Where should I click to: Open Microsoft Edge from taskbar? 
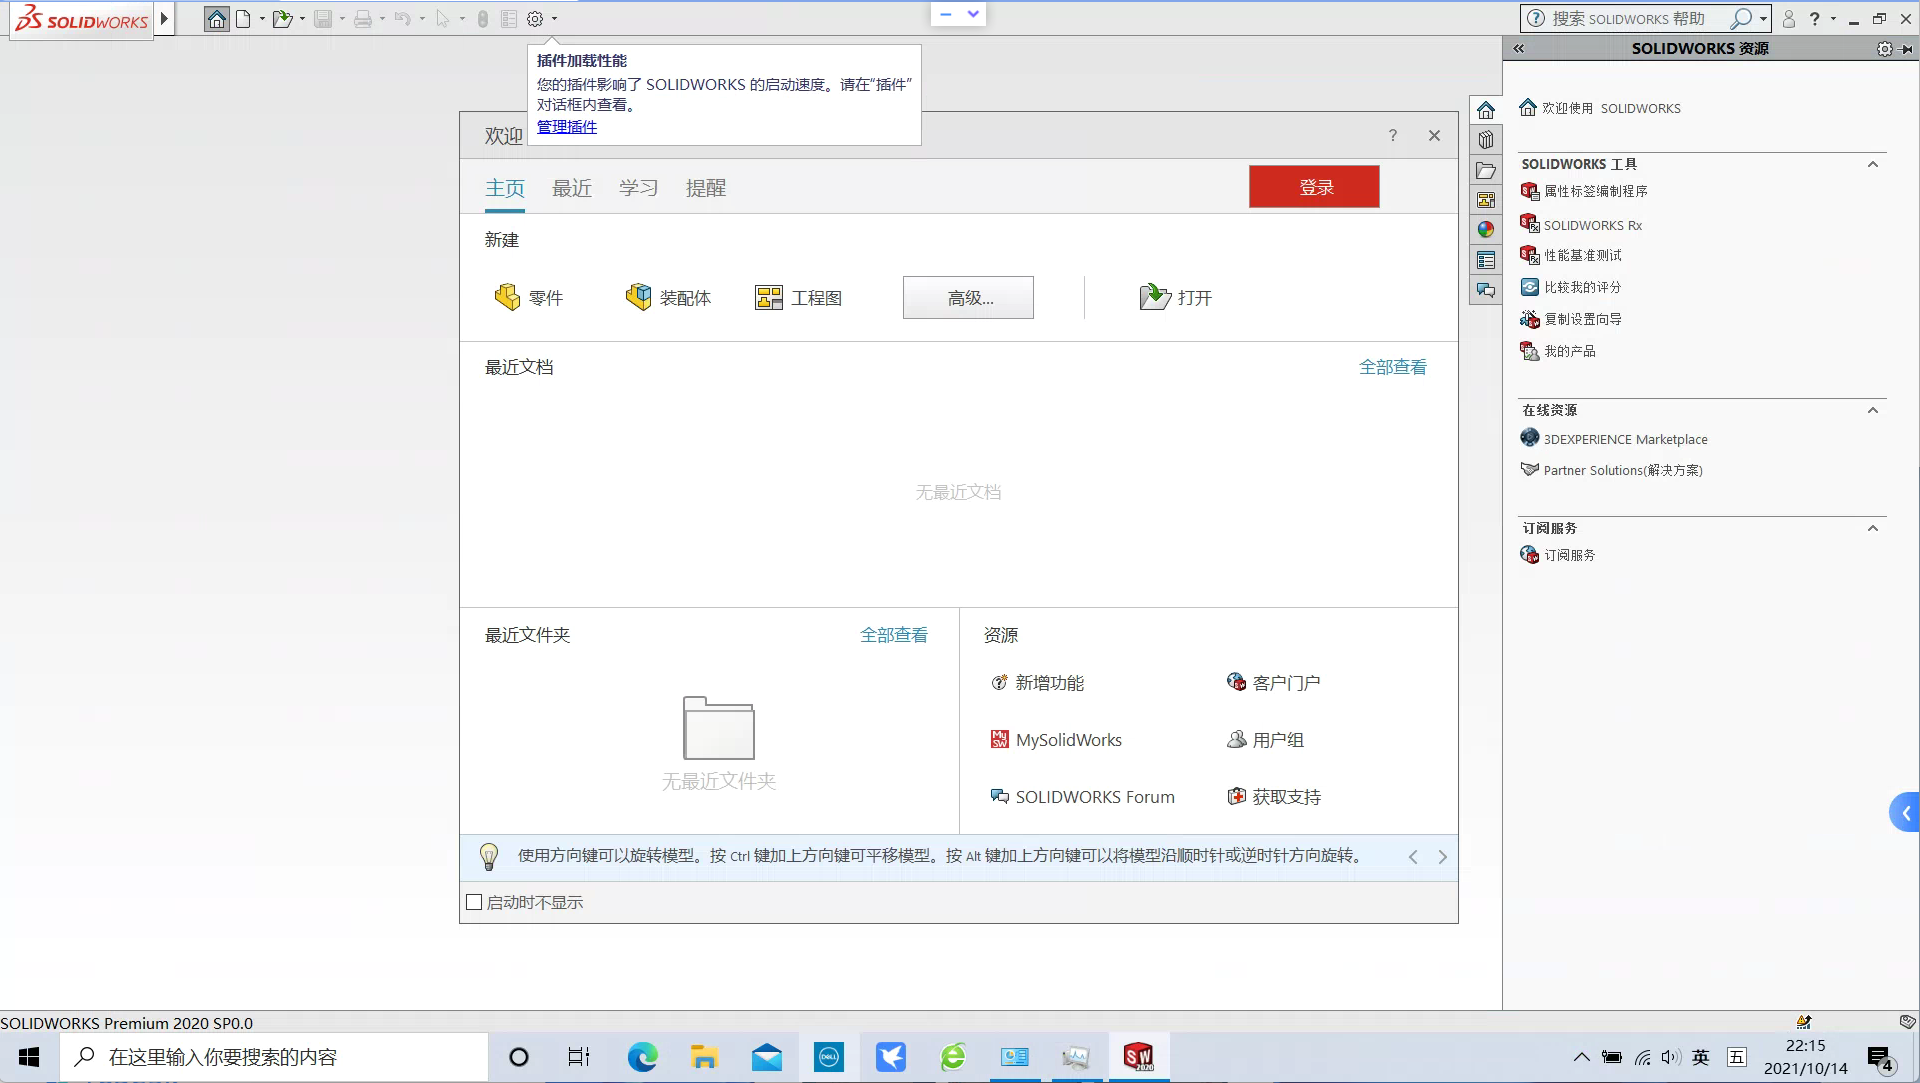point(642,1057)
